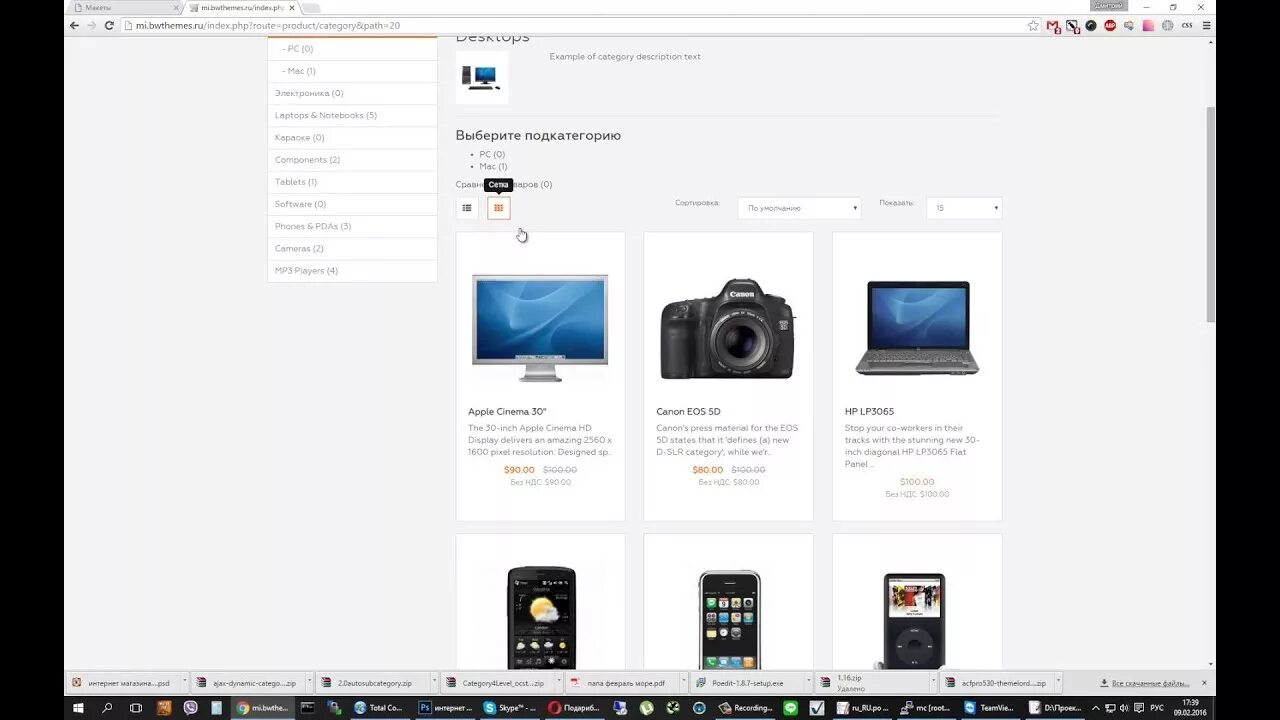Image resolution: width=1280 pixels, height=720 pixels.
Task: Open the Караоке (0) category
Action: point(352,138)
